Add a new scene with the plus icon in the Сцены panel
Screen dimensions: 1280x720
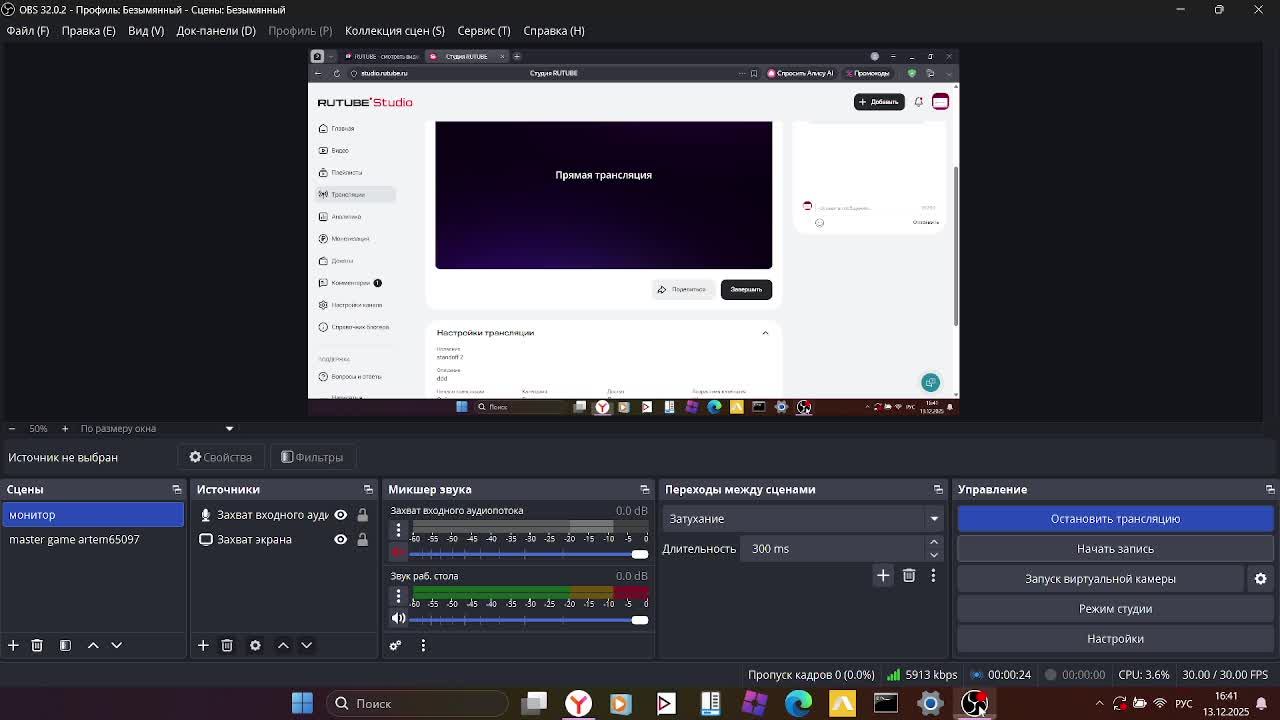coord(13,645)
